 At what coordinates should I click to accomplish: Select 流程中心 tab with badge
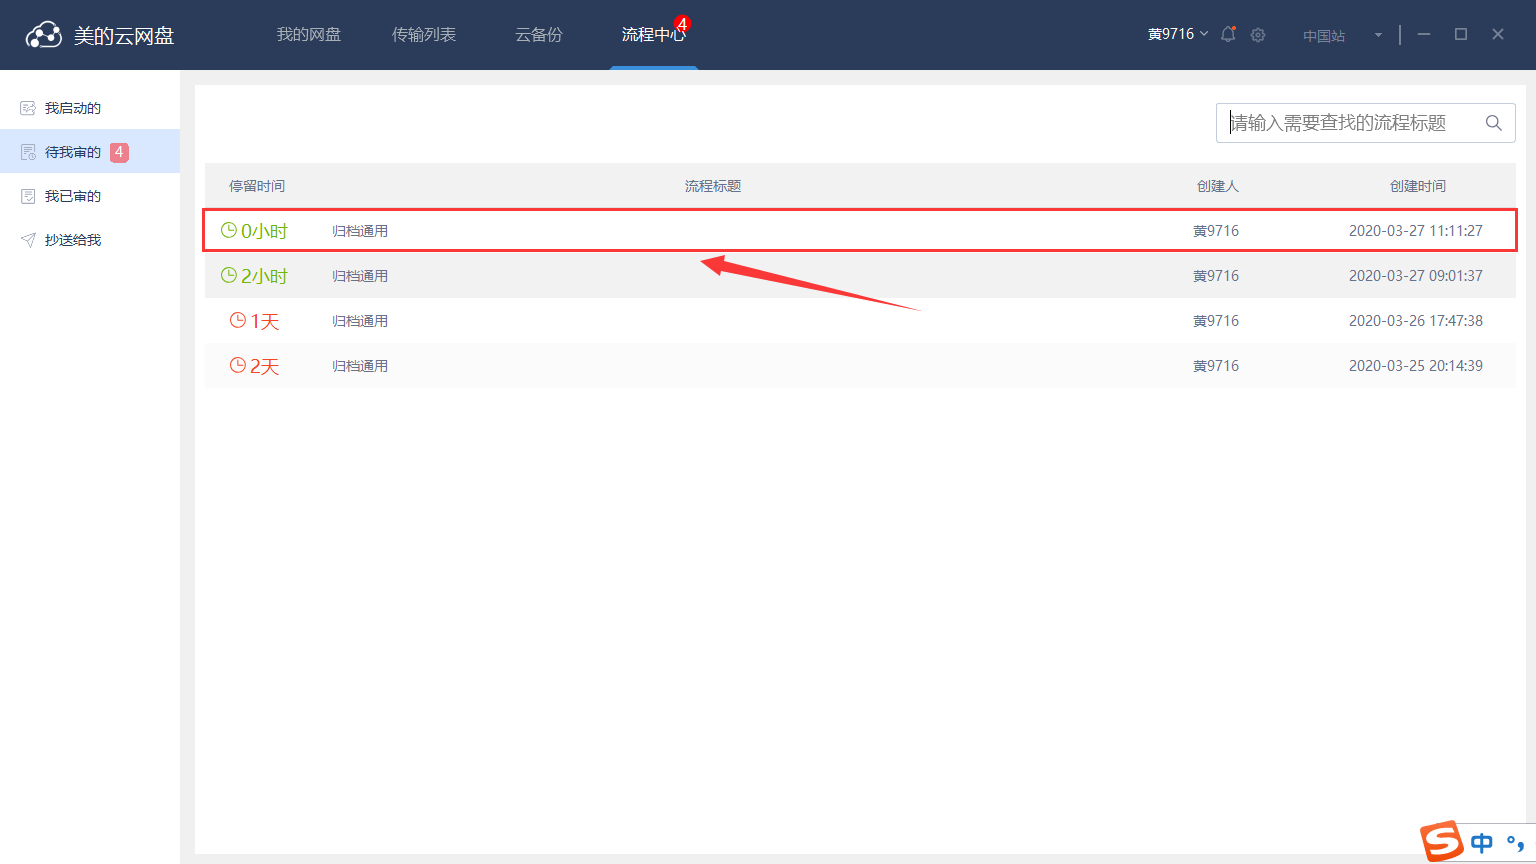[x=653, y=35]
